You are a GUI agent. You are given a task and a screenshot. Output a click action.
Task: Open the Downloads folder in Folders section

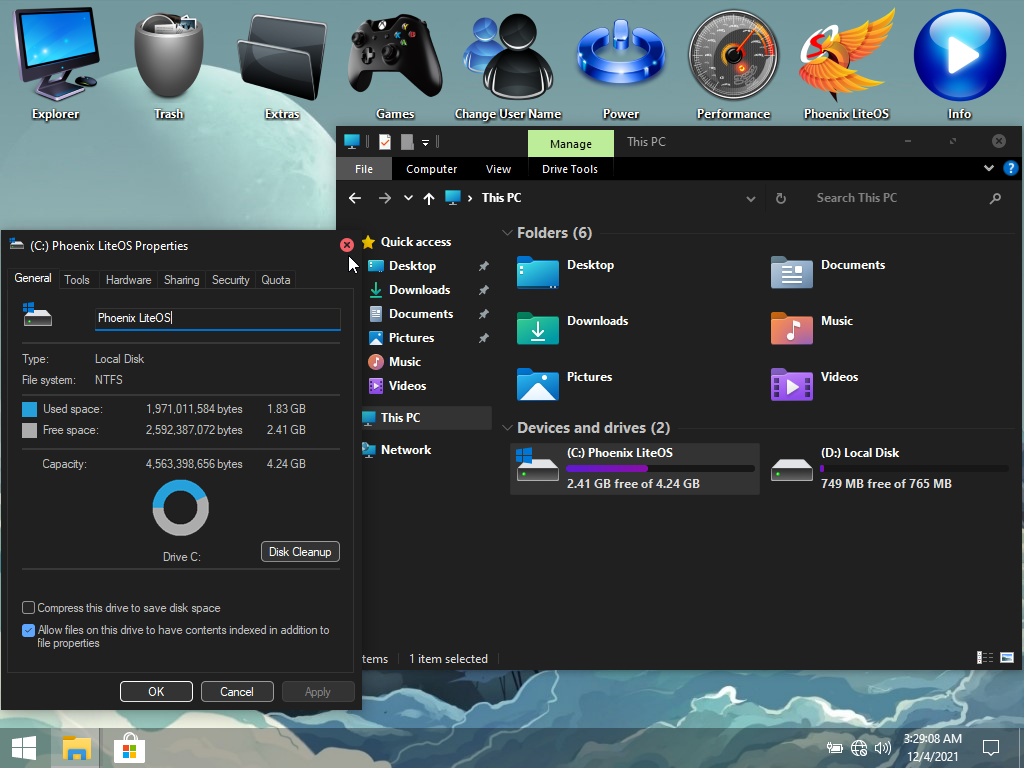572,328
